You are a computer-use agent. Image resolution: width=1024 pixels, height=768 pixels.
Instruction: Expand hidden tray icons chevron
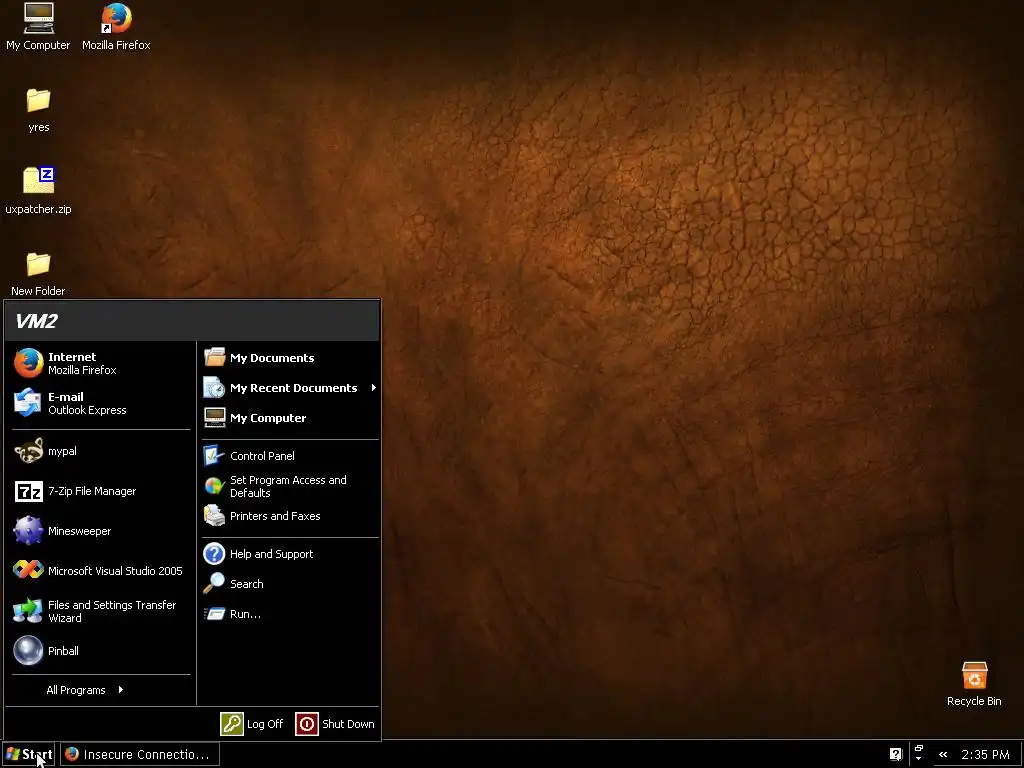click(943, 754)
